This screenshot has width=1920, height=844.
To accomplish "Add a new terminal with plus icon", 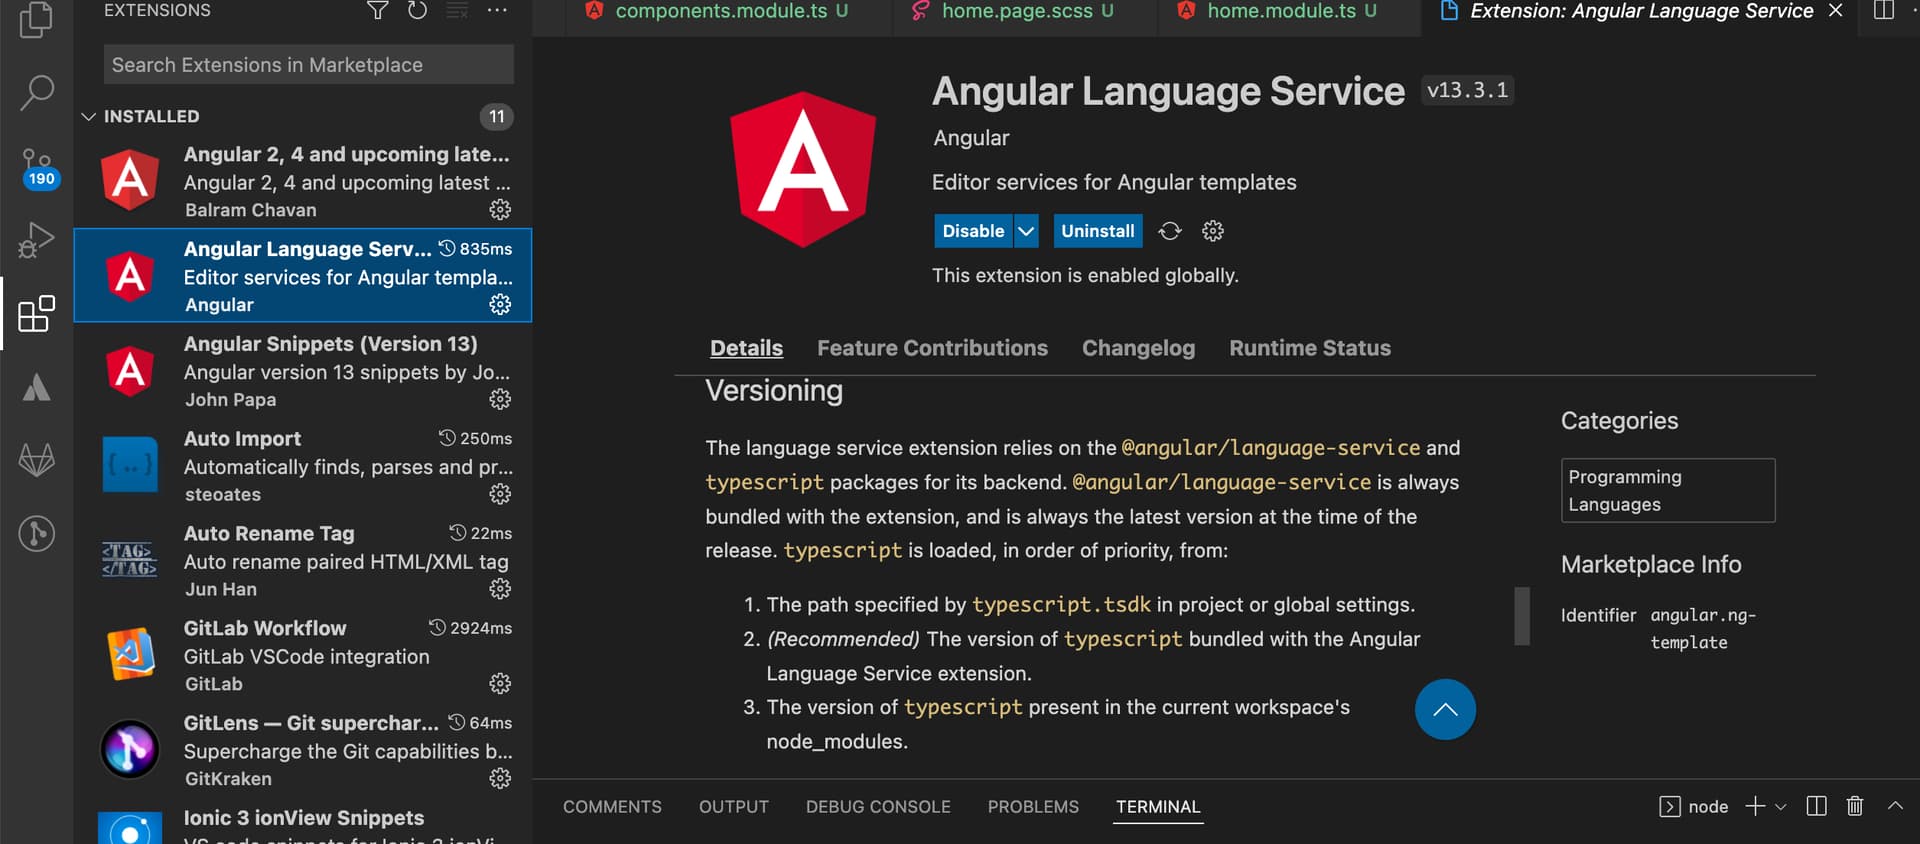I will tap(1755, 806).
